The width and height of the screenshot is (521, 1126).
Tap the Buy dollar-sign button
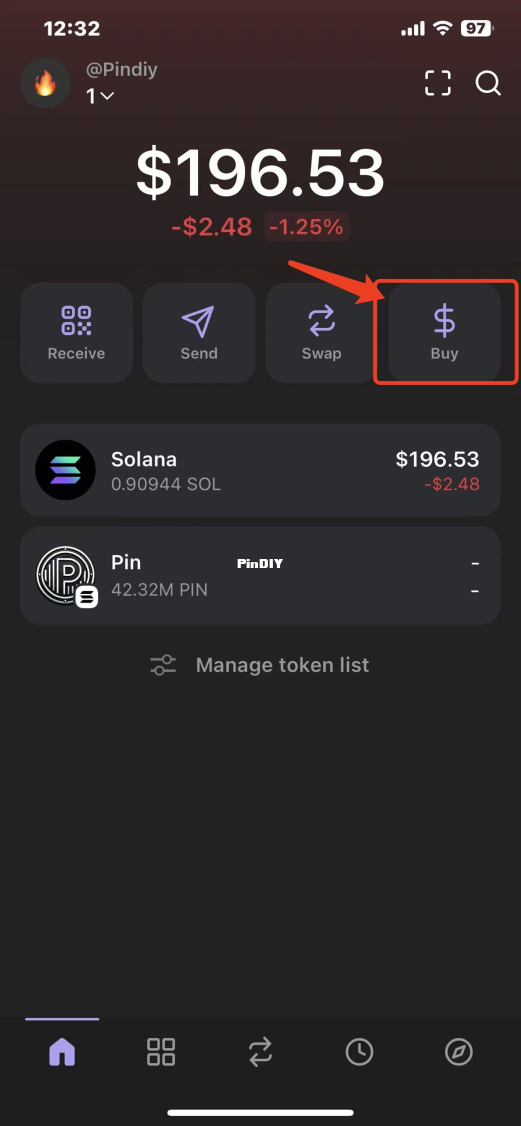pos(444,332)
